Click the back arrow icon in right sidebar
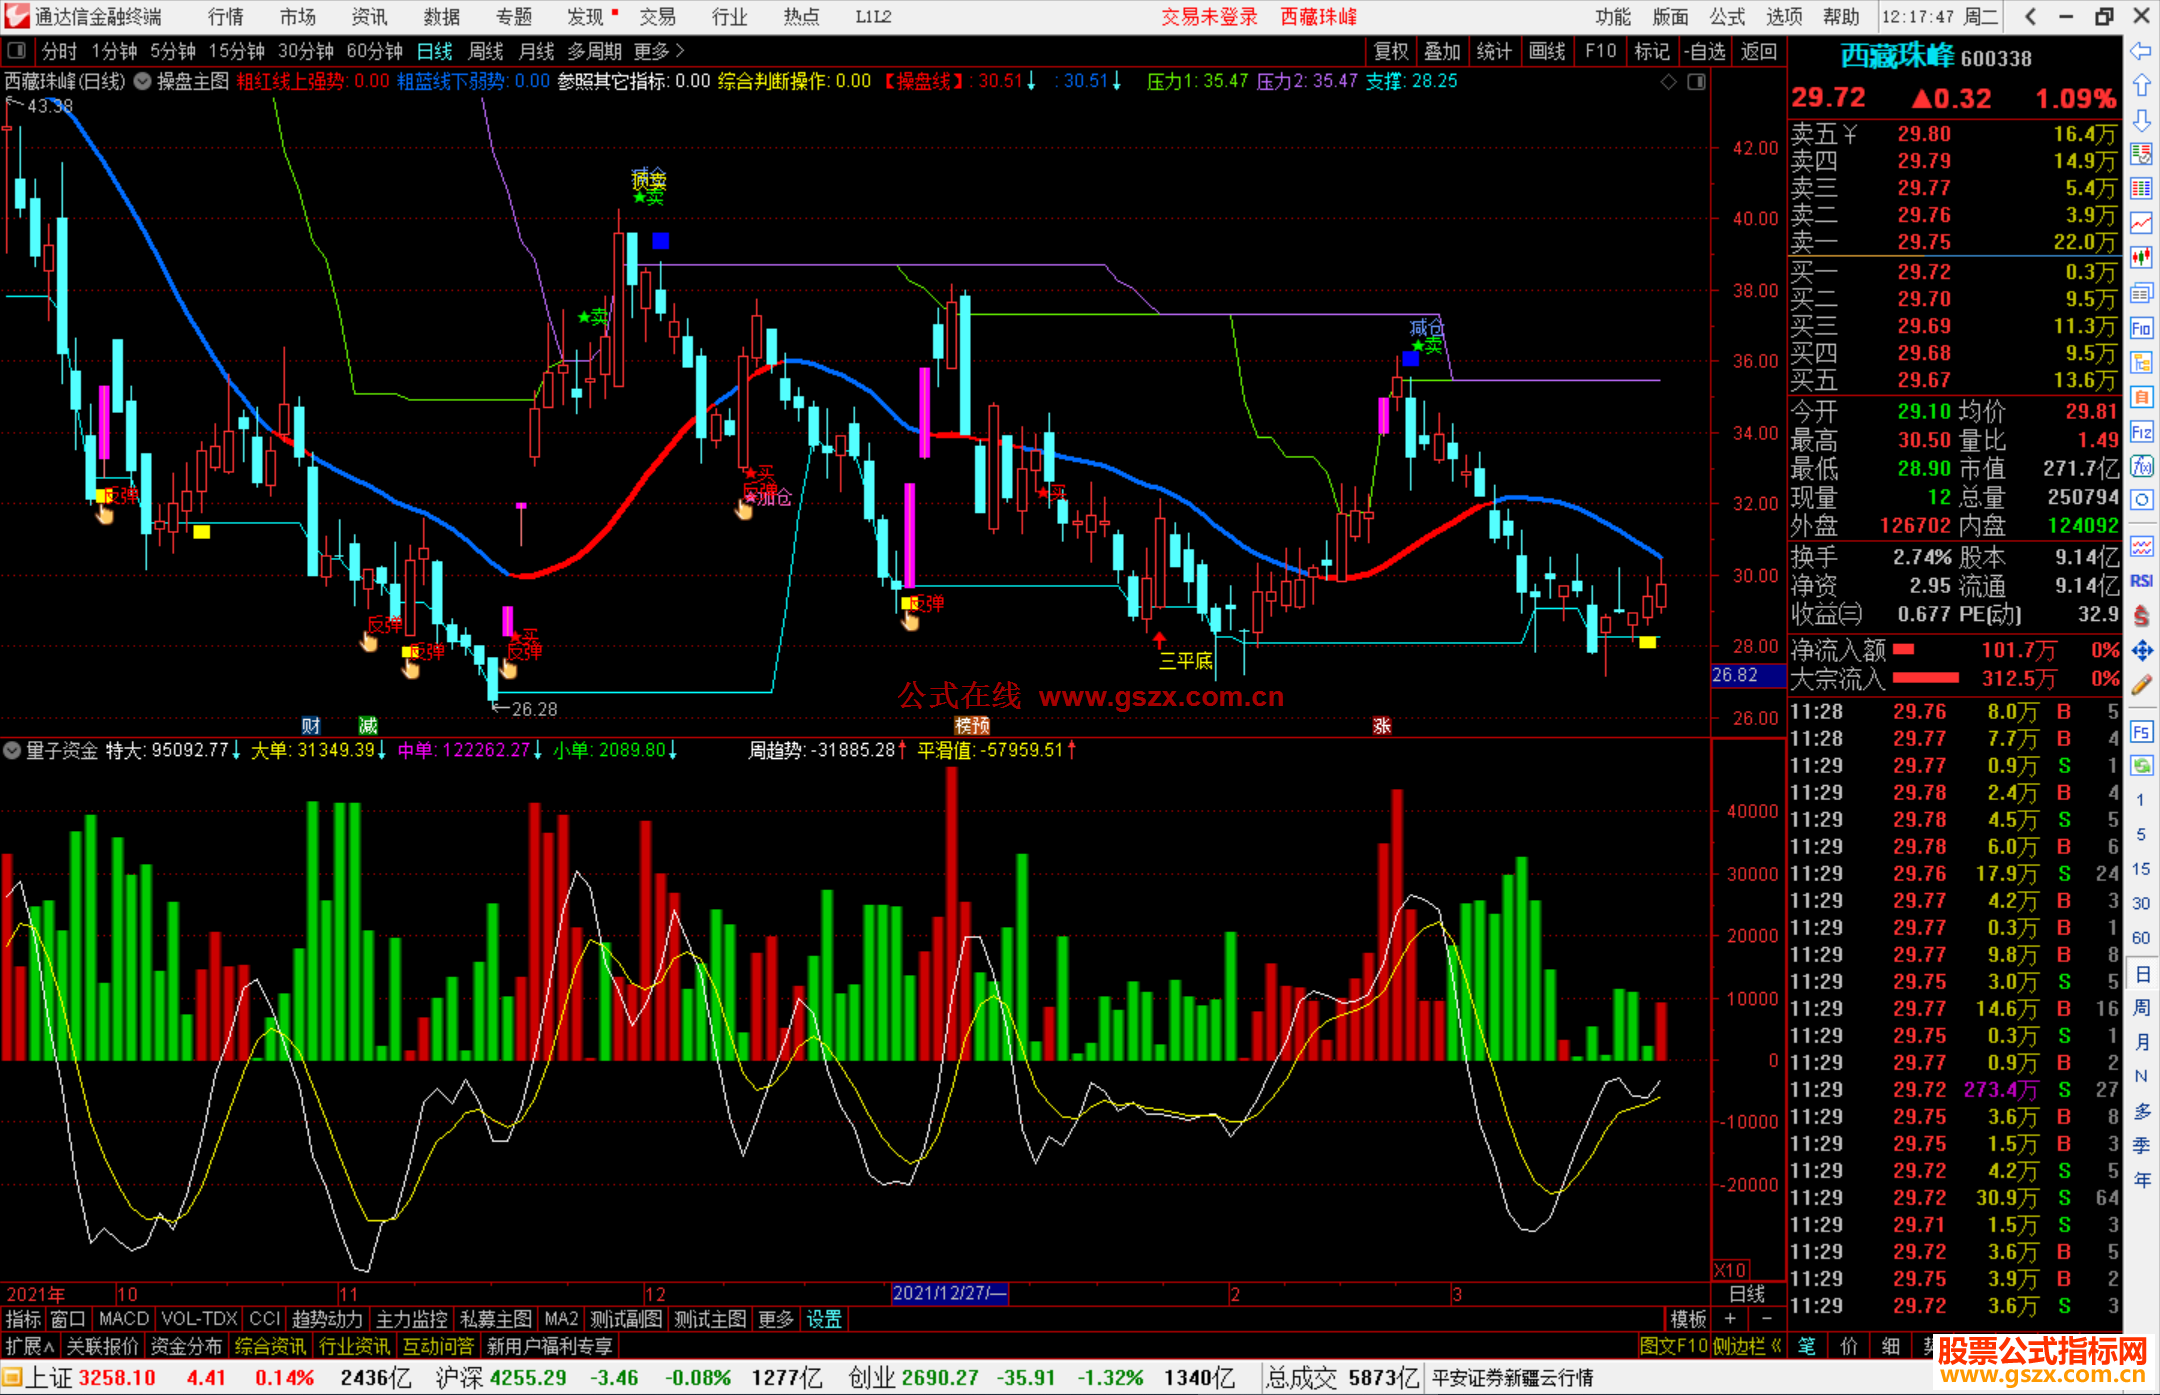2160x1395 pixels. [x=2141, y=51]
